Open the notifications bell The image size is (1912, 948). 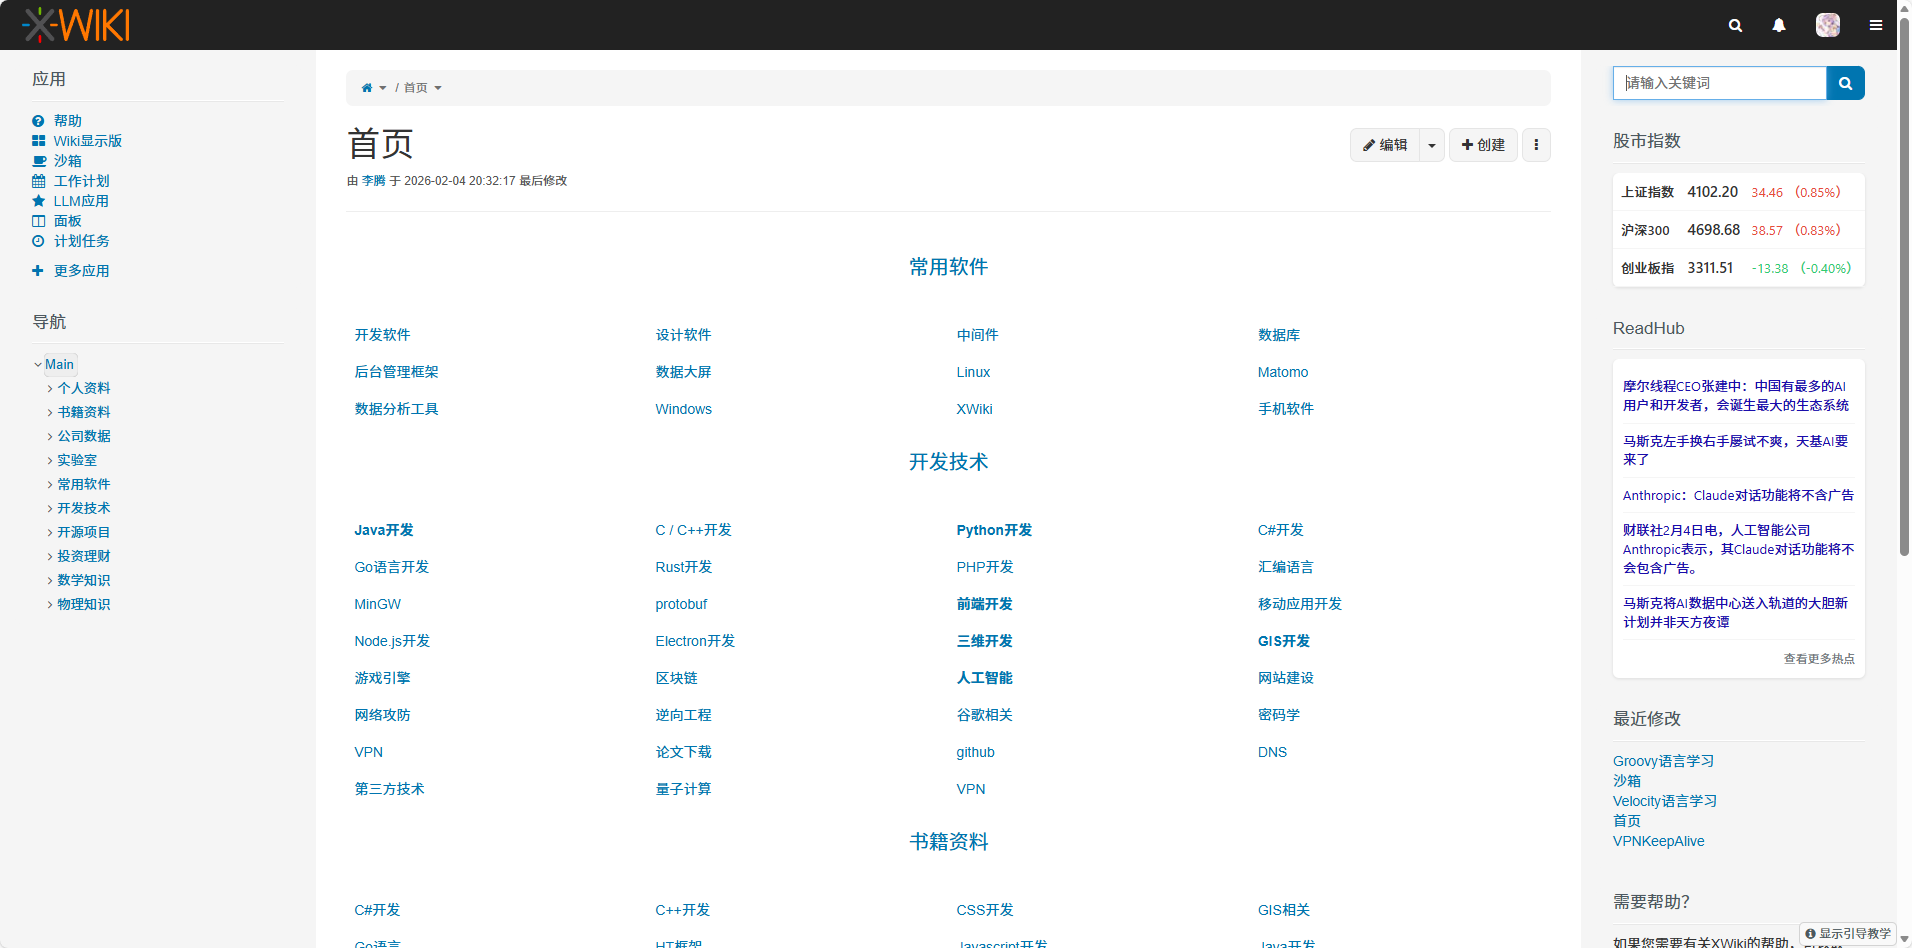click(1779, 25)
